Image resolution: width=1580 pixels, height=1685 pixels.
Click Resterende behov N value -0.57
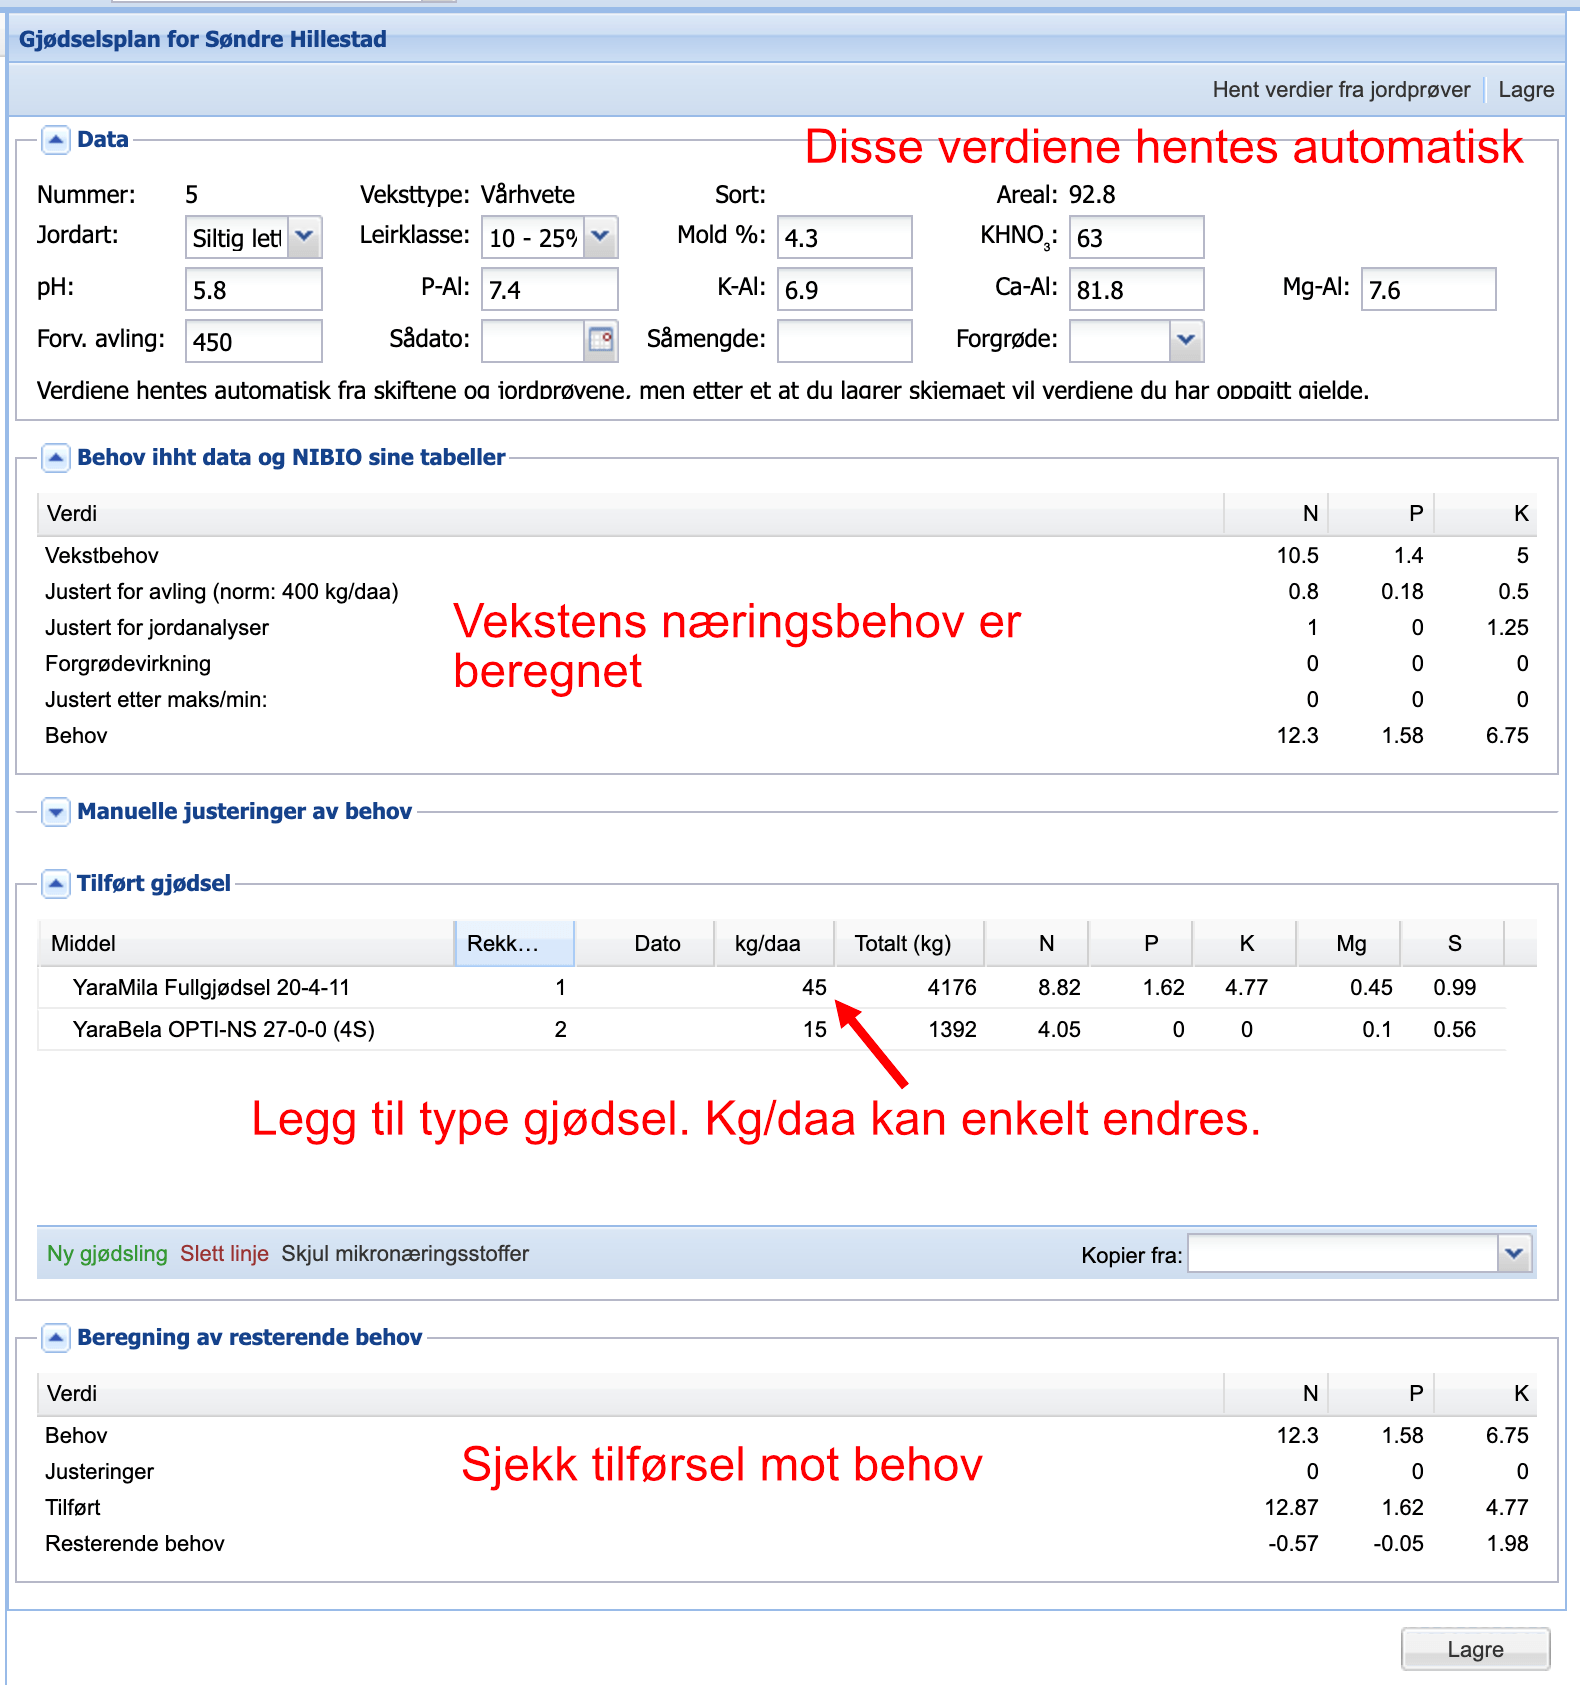pyautogui.click(x=1293, y=1544)
